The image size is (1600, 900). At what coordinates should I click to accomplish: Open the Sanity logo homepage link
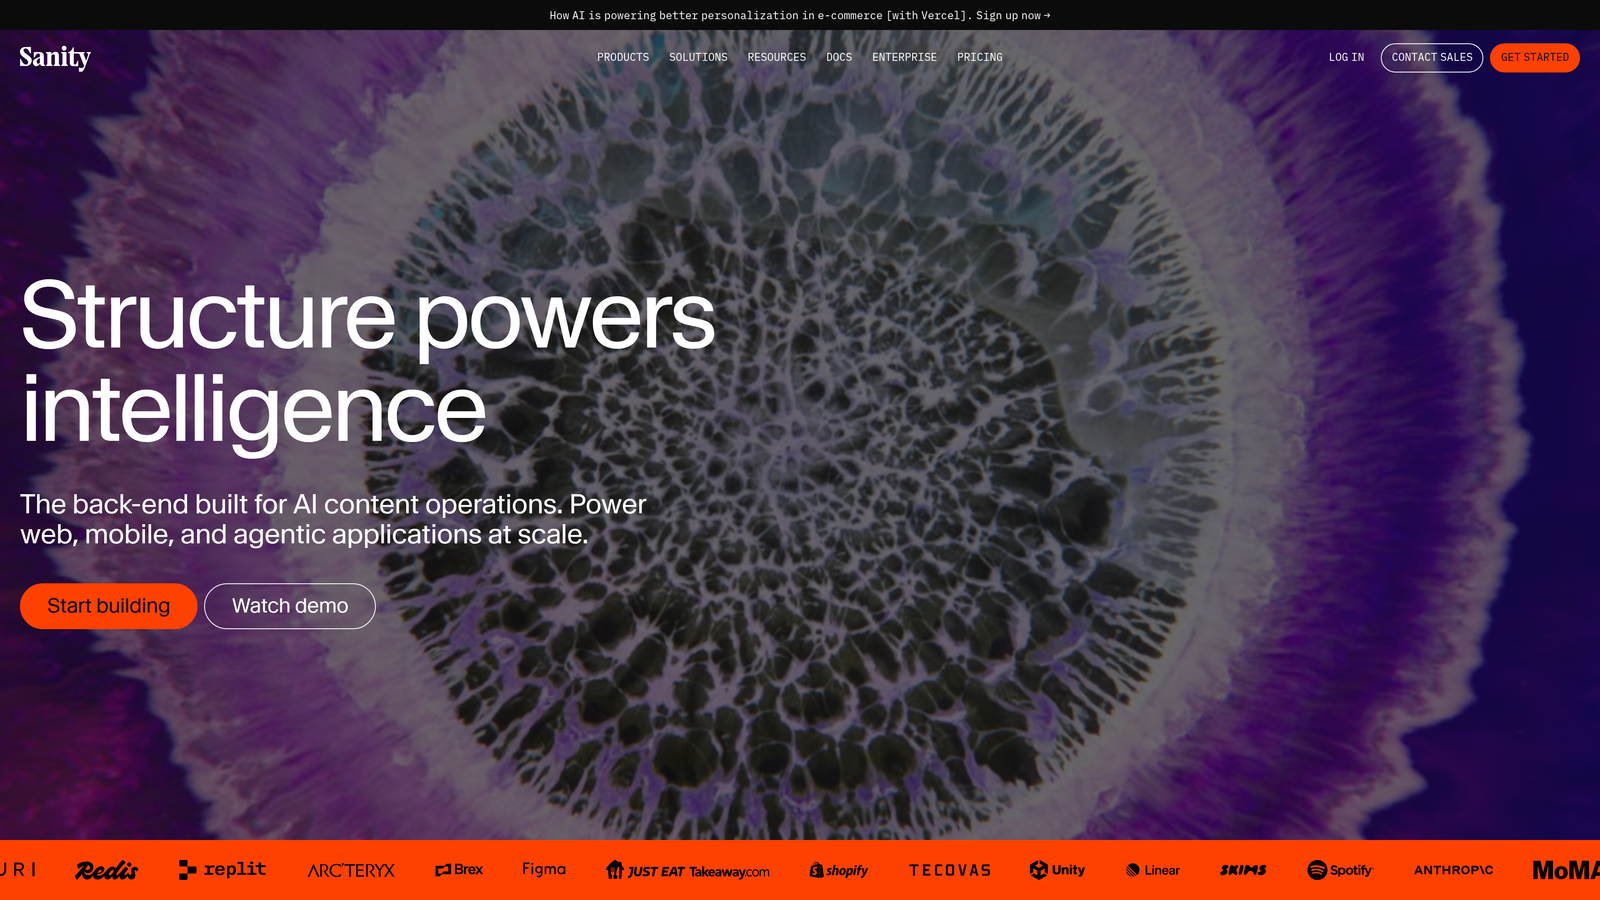55,57
